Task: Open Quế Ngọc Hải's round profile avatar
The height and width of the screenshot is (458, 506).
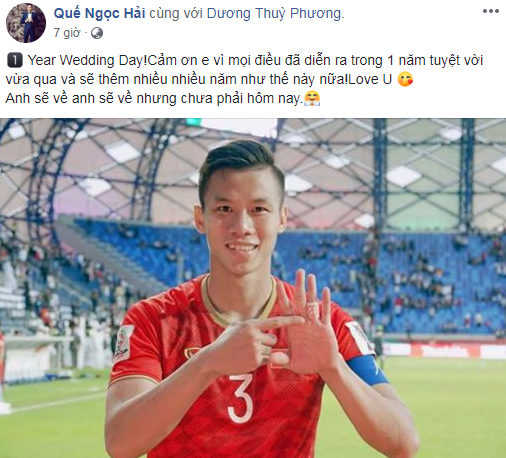Action: 26,23
